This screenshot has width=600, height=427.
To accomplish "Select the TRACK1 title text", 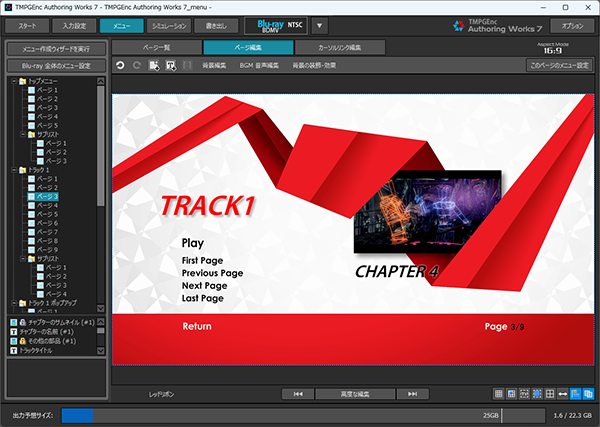I will [208, 206].
